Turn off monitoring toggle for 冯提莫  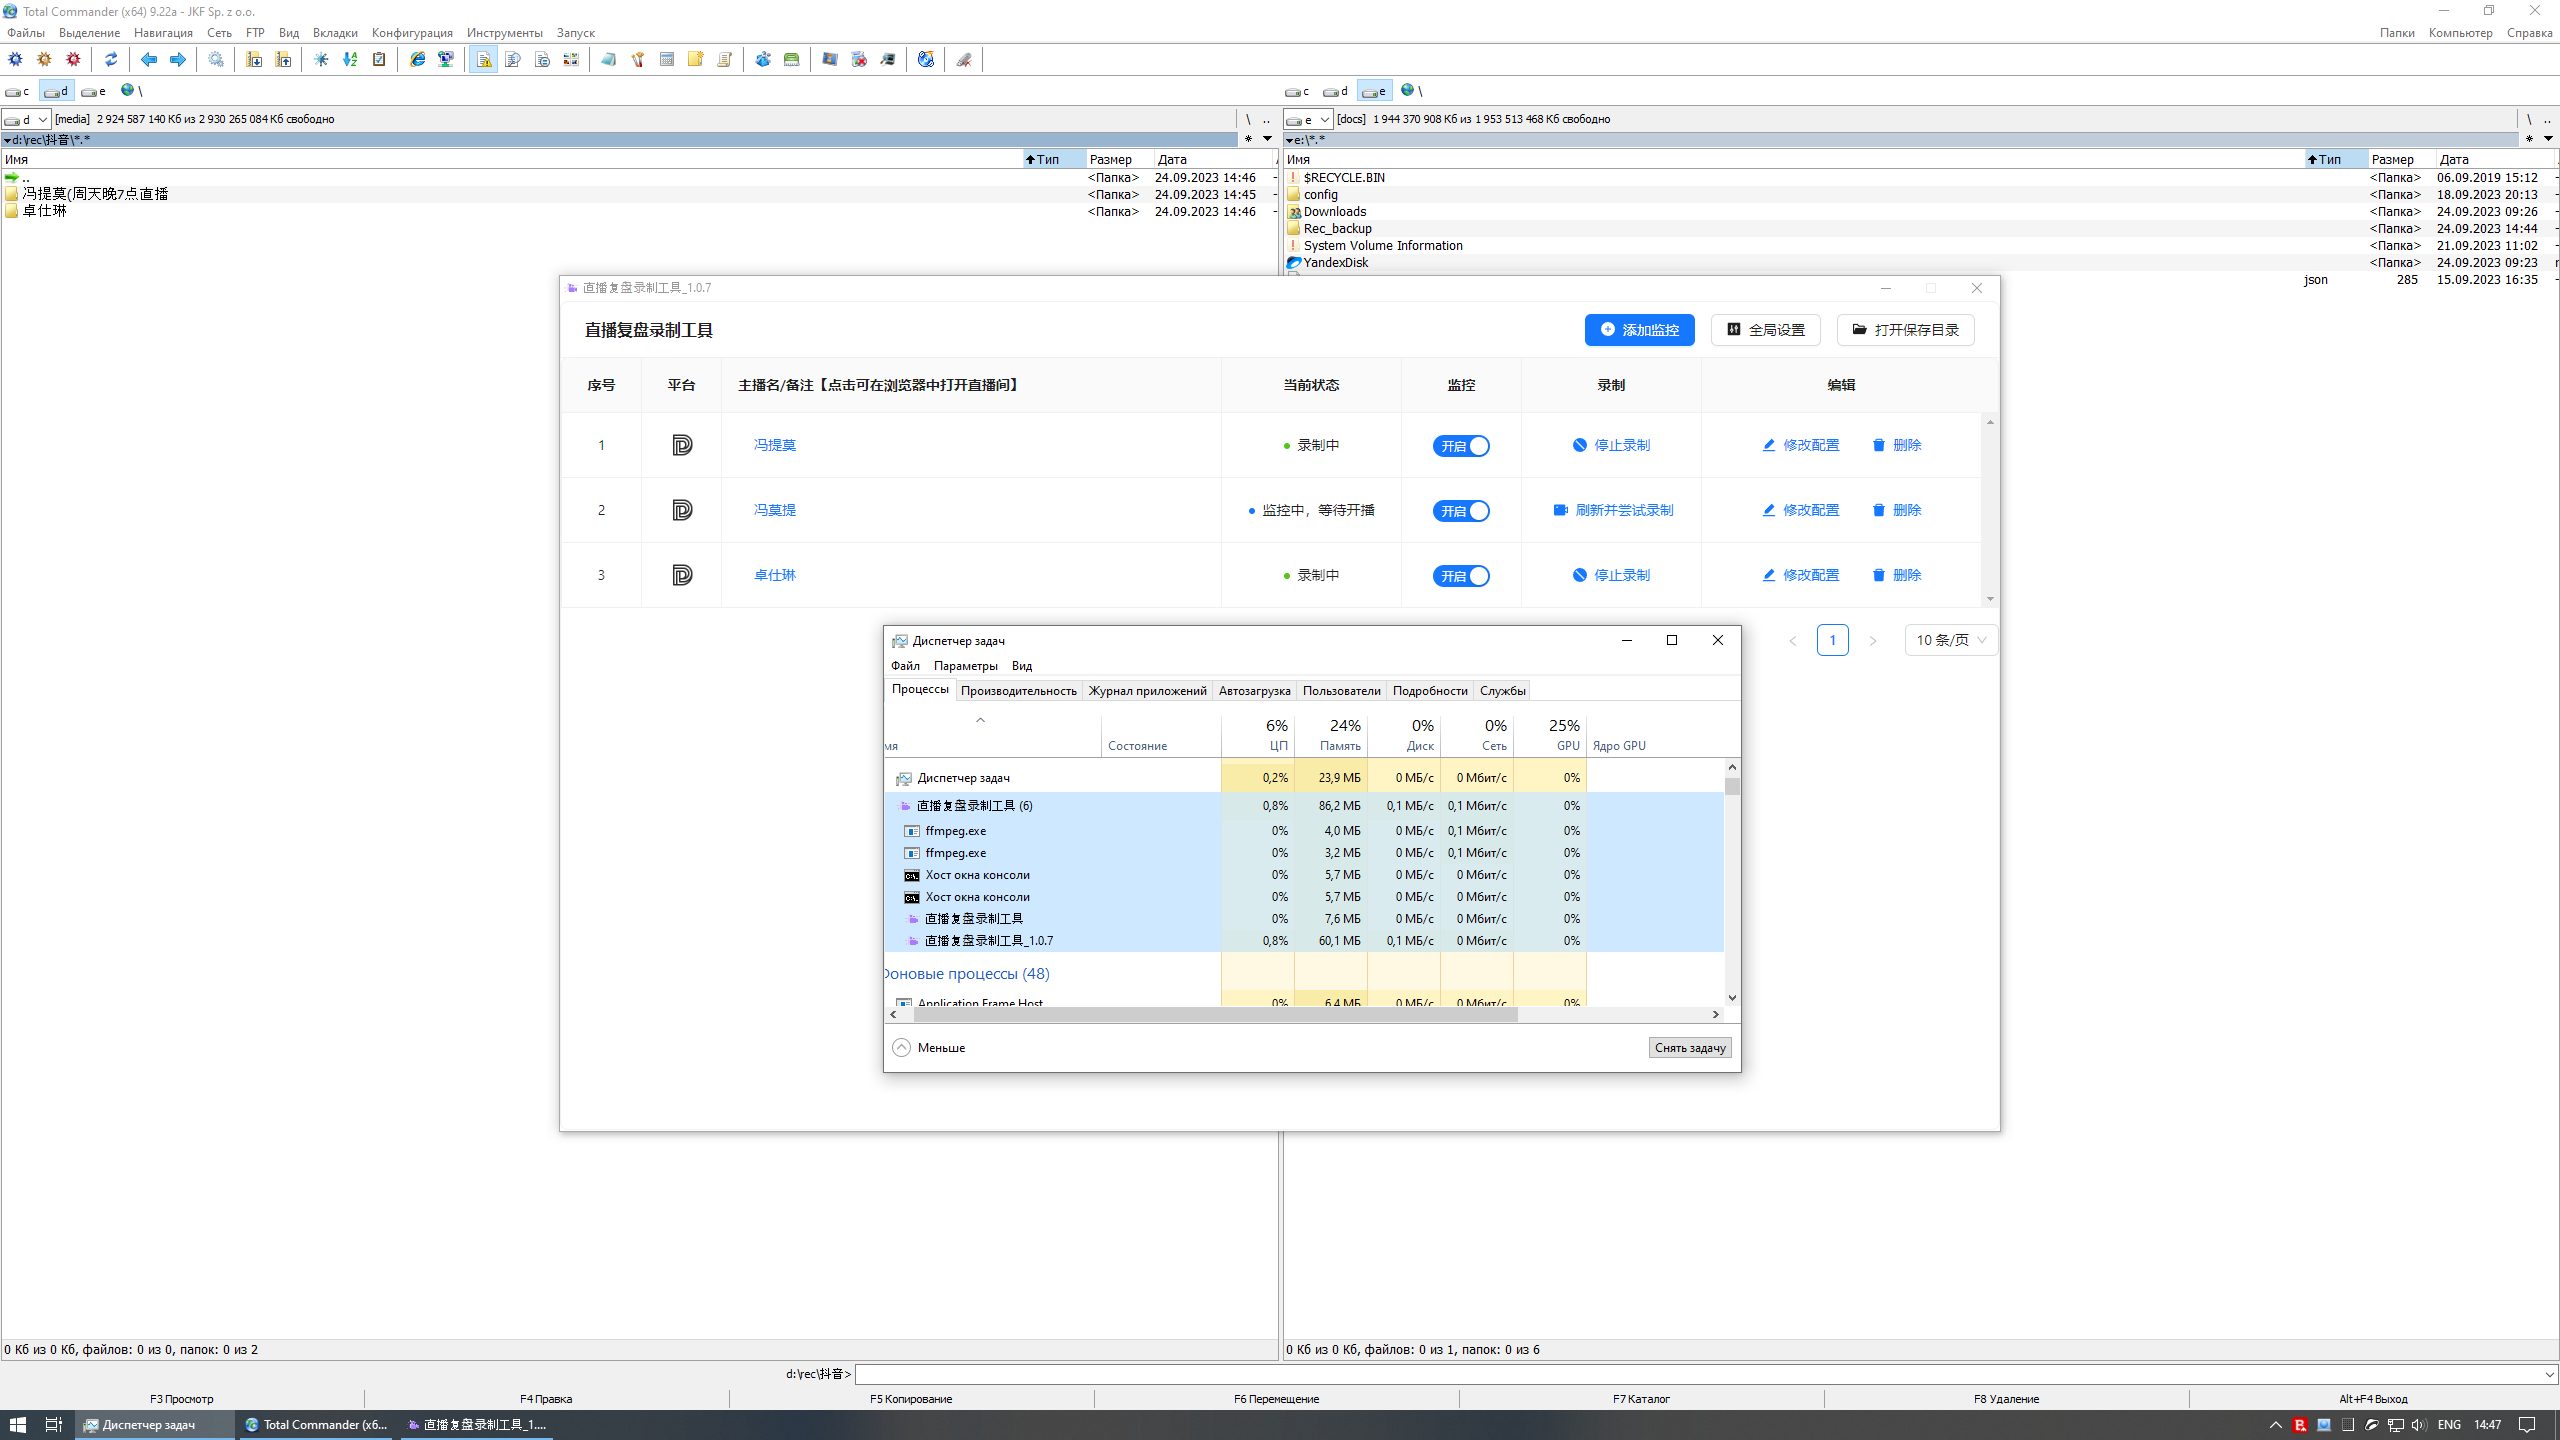point(1461,446)
